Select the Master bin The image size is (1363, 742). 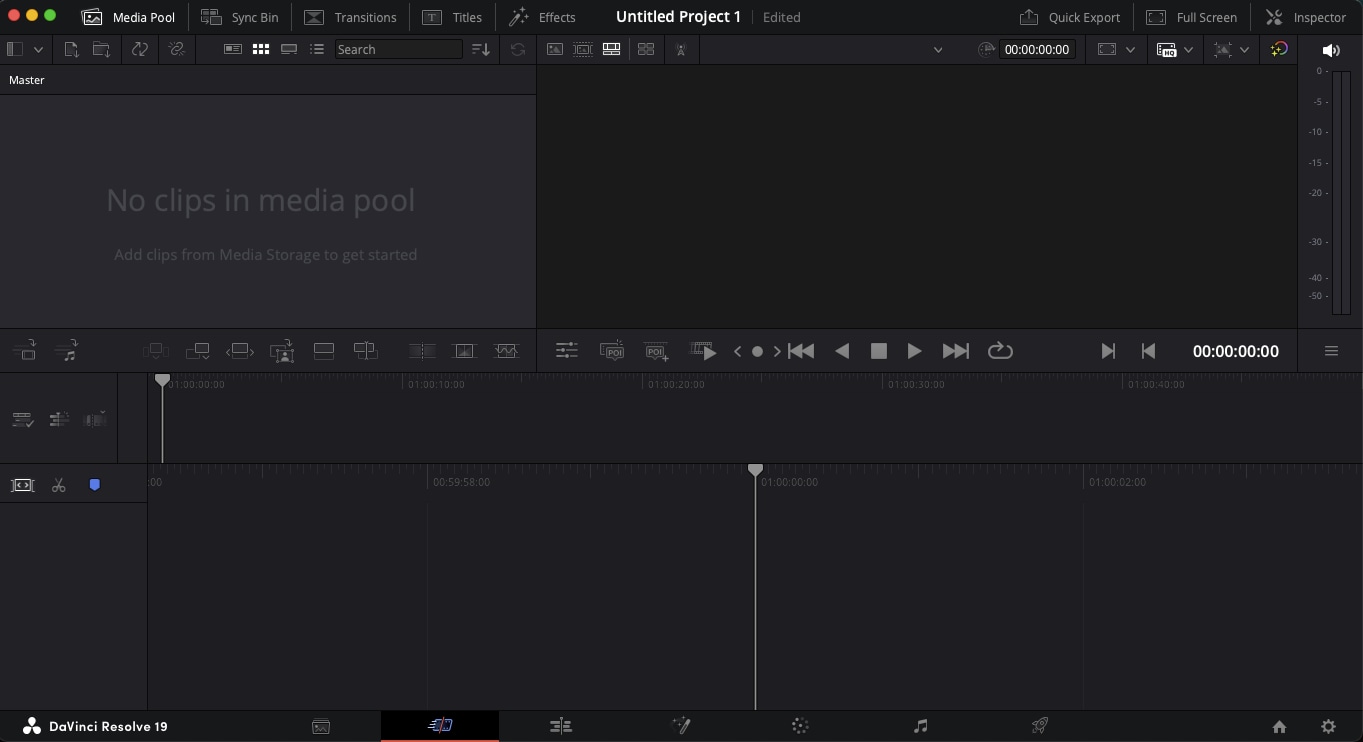[27, 80]
